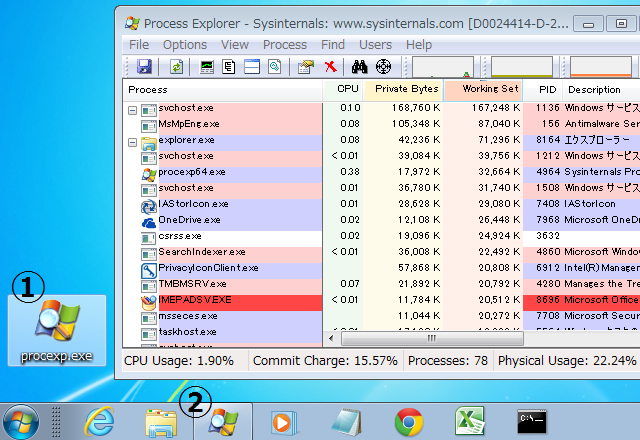The width and height of the screenshot is (640, 440).
Task: Click Commit Charge 15.57% in status bar
Action: tap(325, 361)
